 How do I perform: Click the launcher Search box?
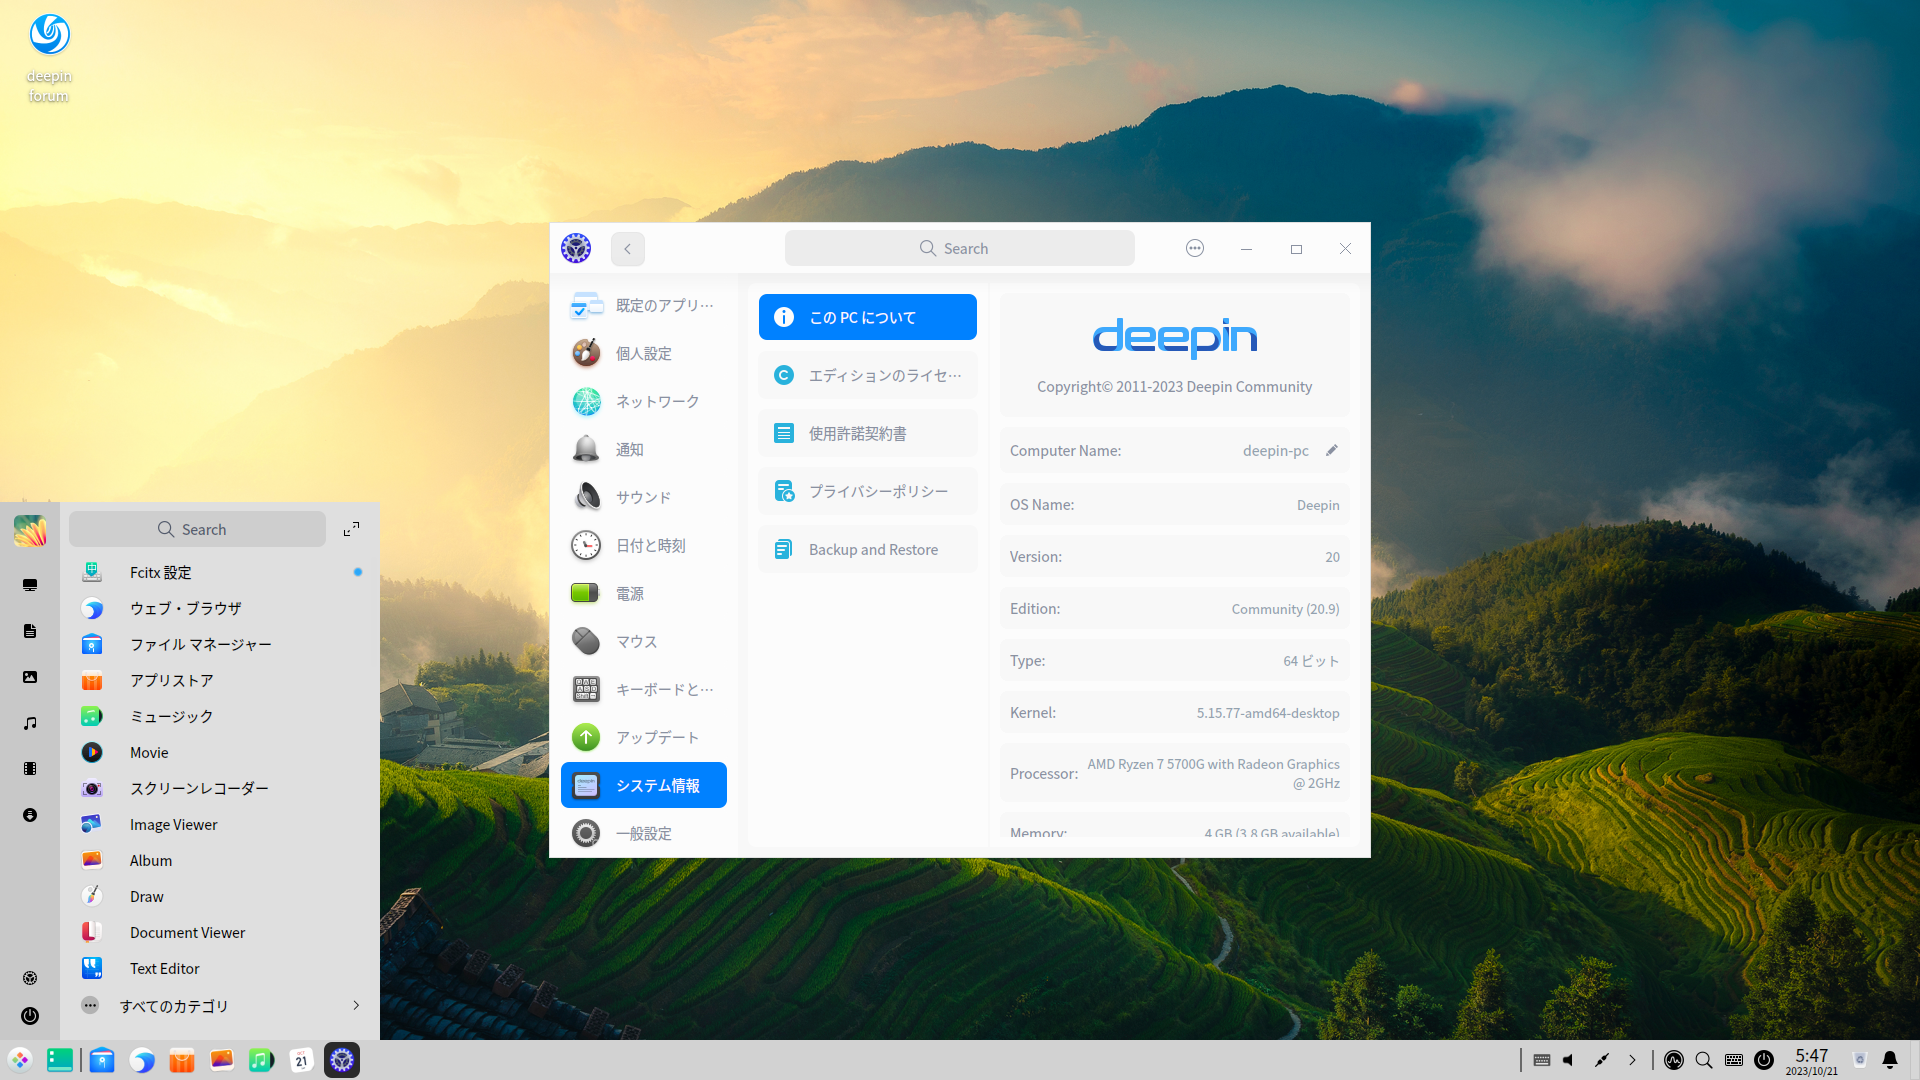pos(197,529)
